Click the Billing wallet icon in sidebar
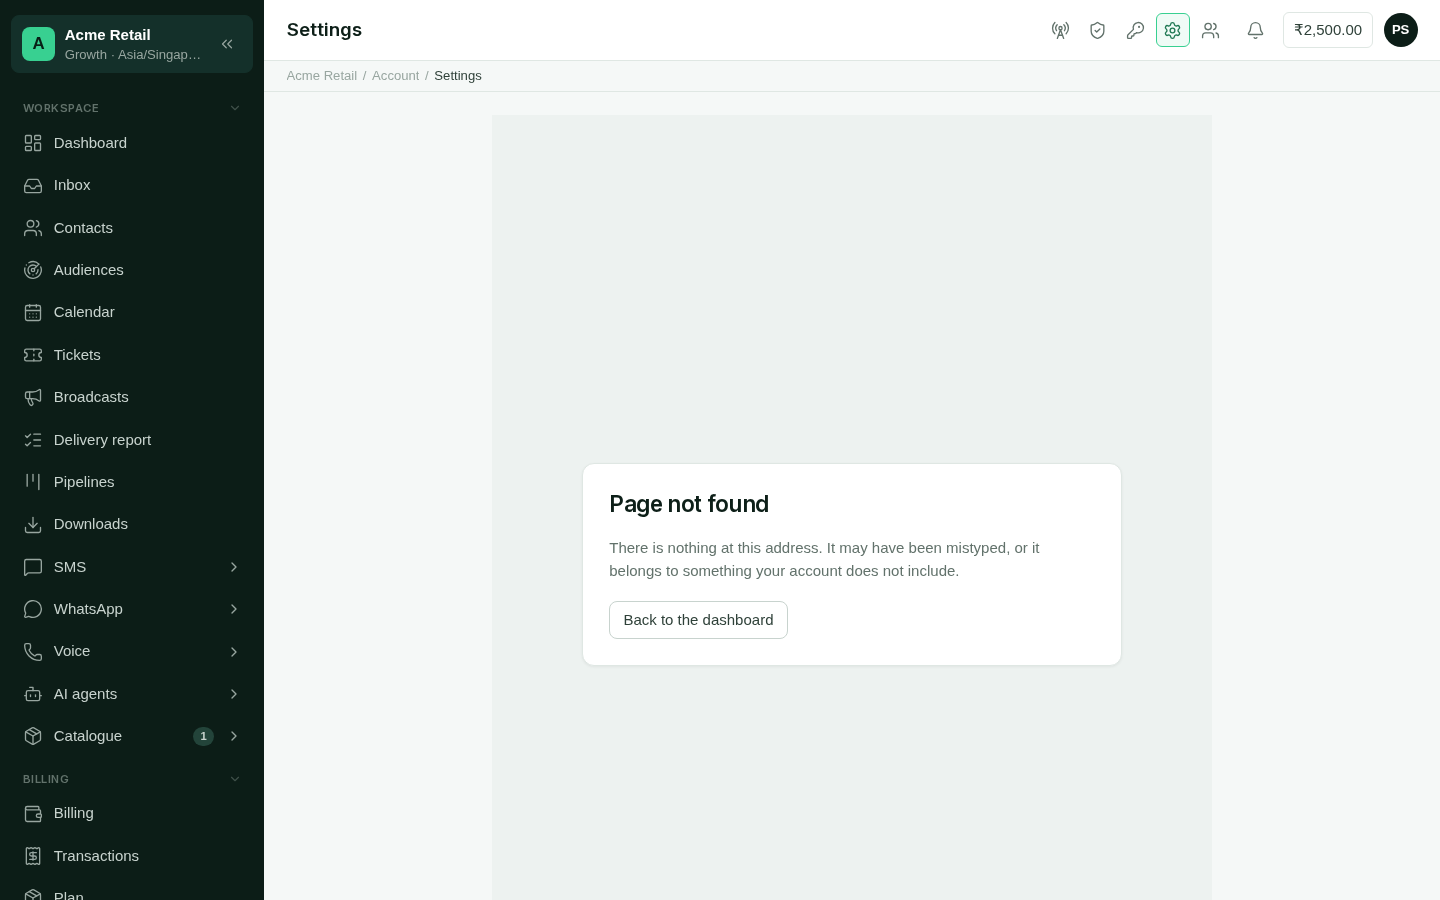Viewport: 1440px width, 900px height. pos(33,813)
